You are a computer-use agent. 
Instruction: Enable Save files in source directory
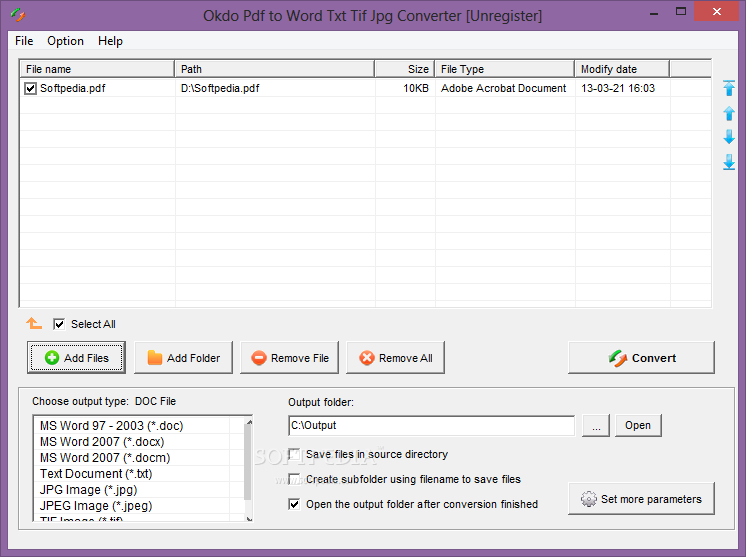294,454
